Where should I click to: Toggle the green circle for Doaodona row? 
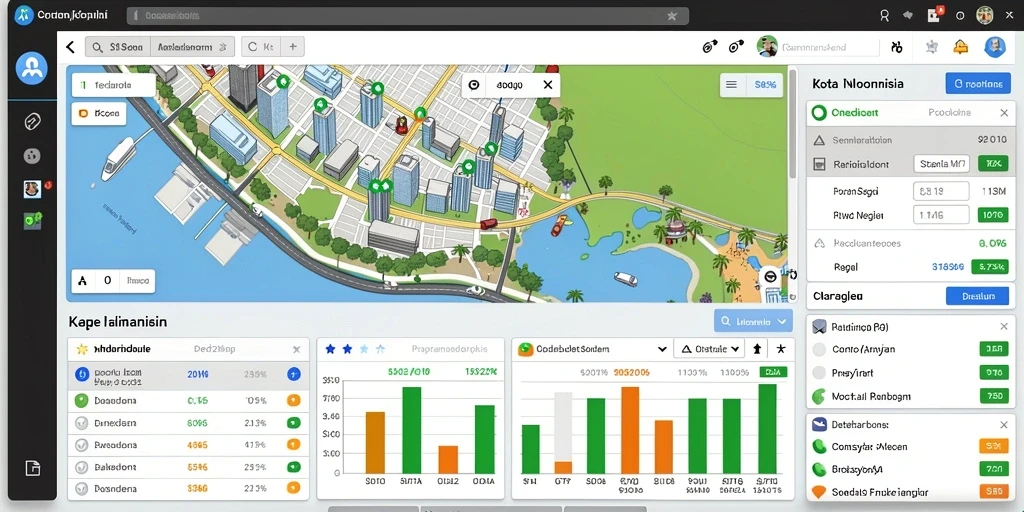(x=82, y=400)
